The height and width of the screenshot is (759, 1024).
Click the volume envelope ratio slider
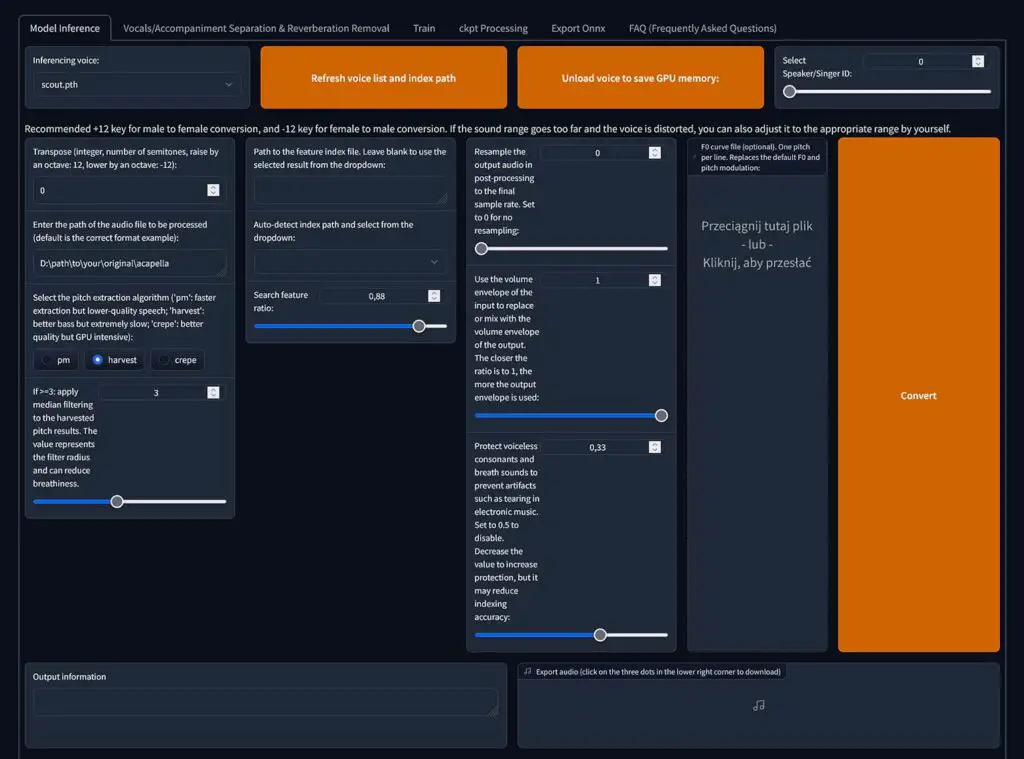(x=571, y=415)
